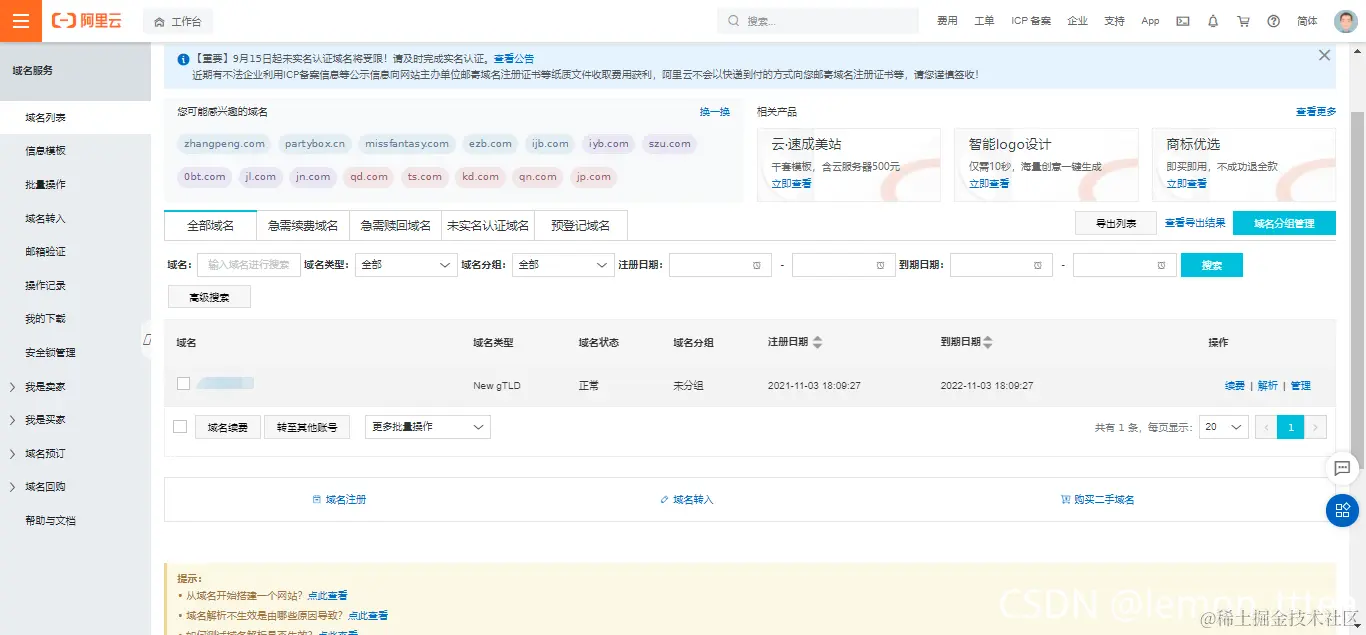The image size is (1366, 635).
Task: Switch to 全部域名 tab
Action: click(x=210, y=226)
